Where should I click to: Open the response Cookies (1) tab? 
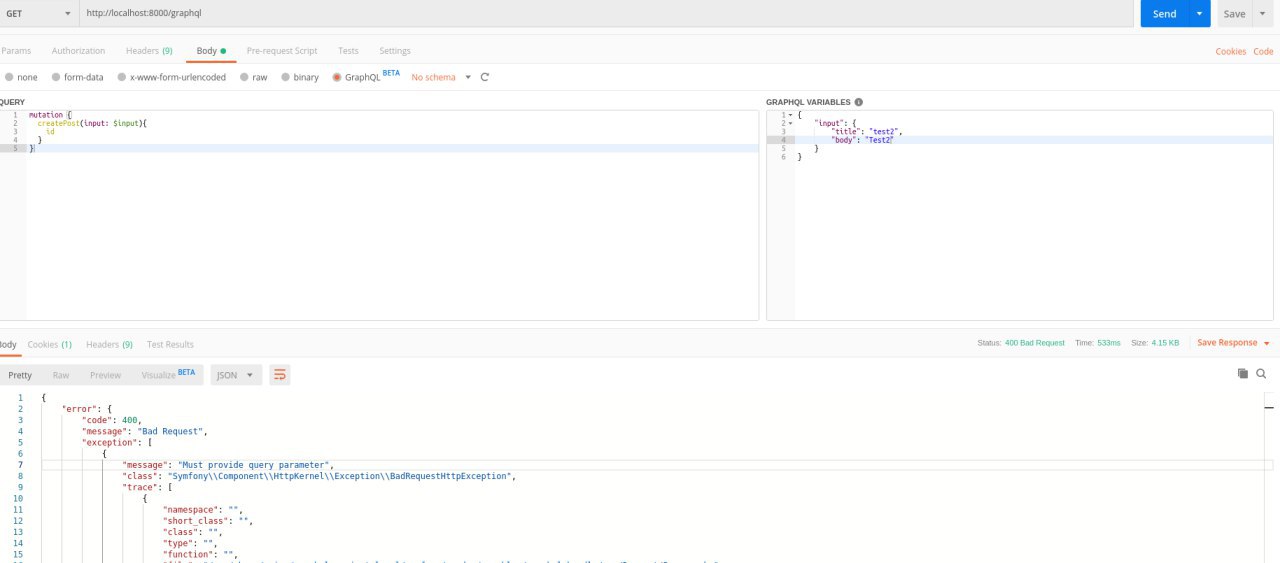(49, 344)
